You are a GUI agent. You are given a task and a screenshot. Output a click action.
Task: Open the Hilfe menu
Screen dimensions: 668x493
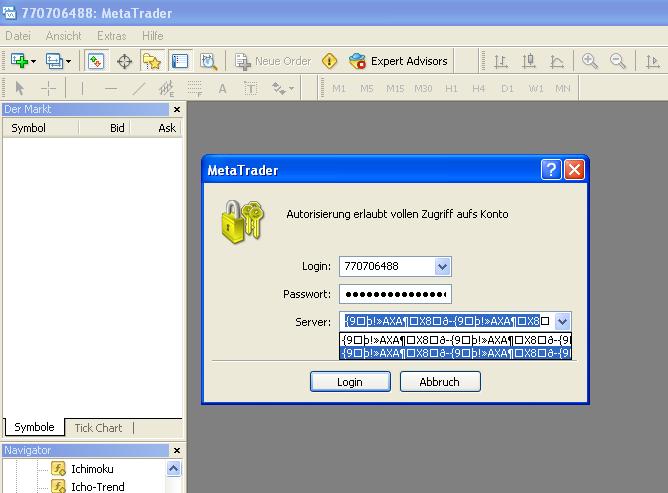tap(153, 36)
